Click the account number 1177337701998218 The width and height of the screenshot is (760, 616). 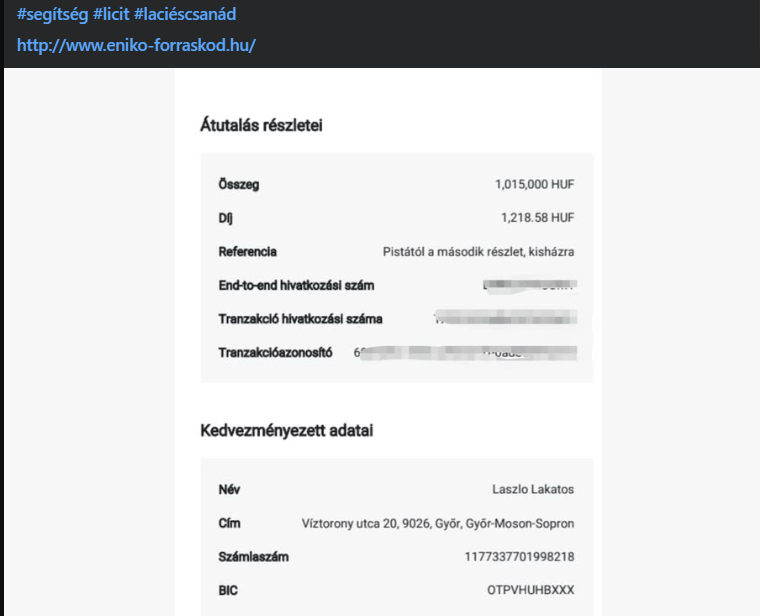pyautogui.click(x=519, y=556)
